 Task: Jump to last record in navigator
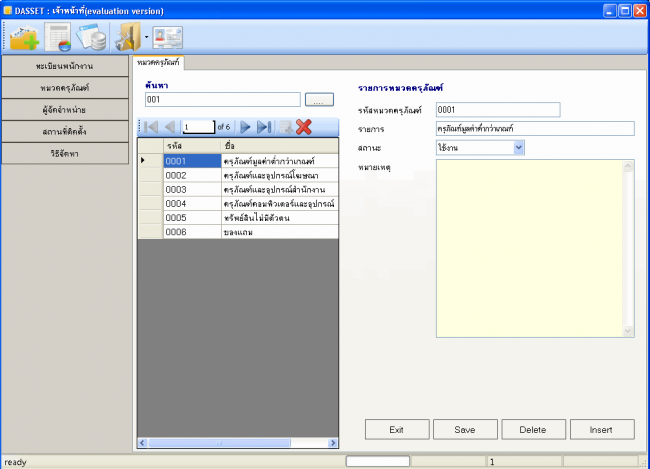coord(264,127)
